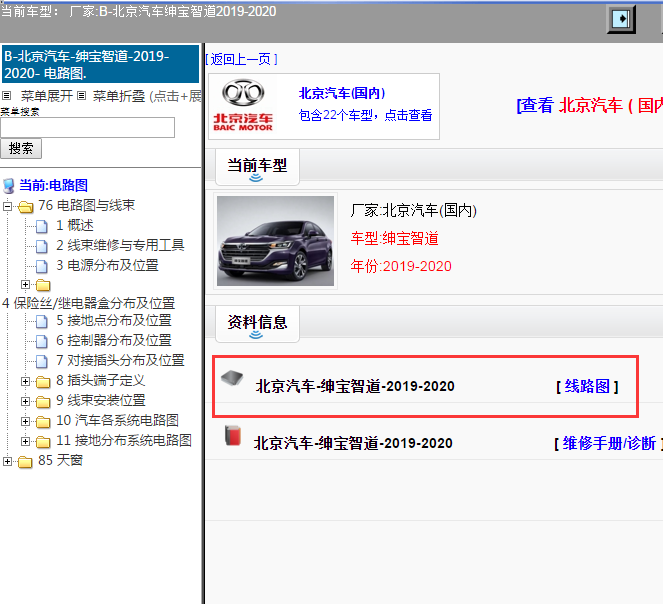Expand the 9 线束安装位置 node

point(25,401)
